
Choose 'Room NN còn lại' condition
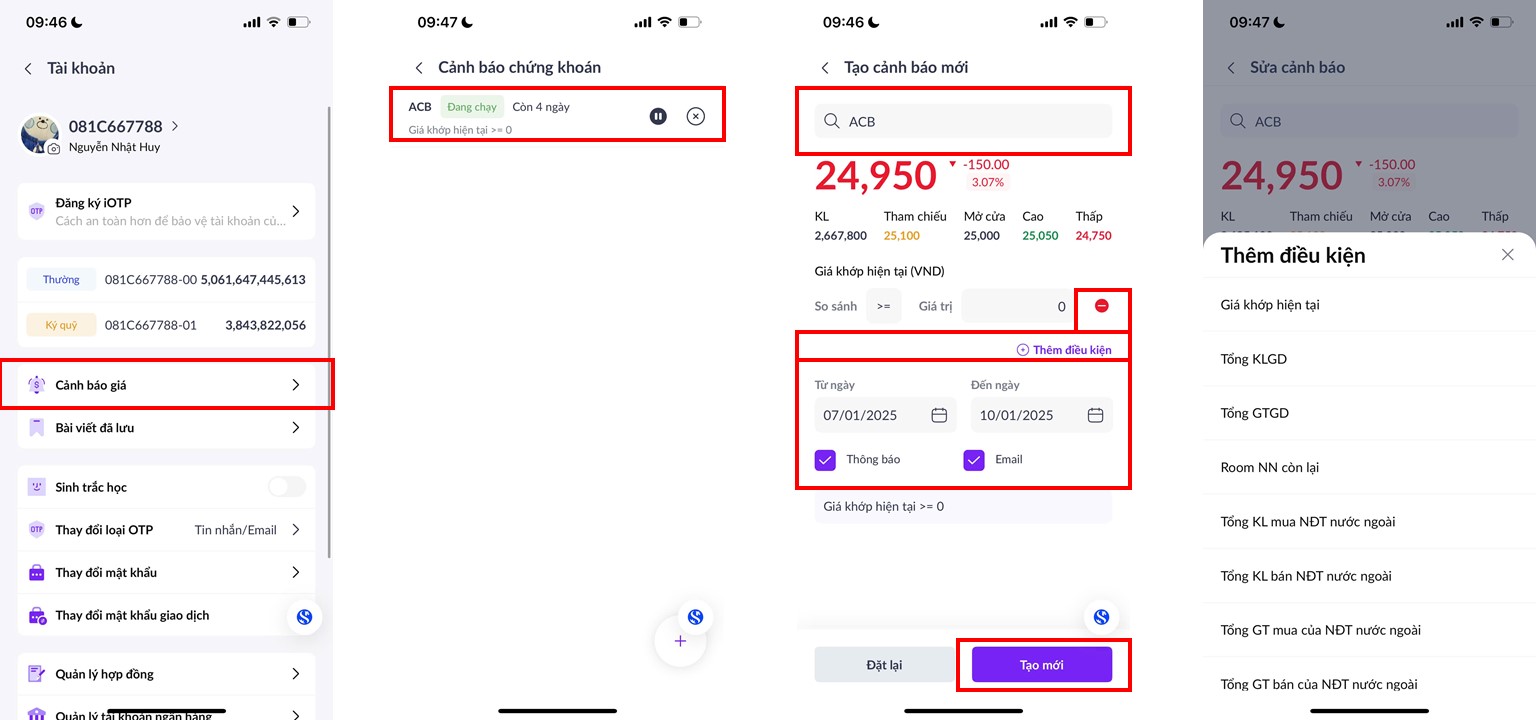(1270, 467)
